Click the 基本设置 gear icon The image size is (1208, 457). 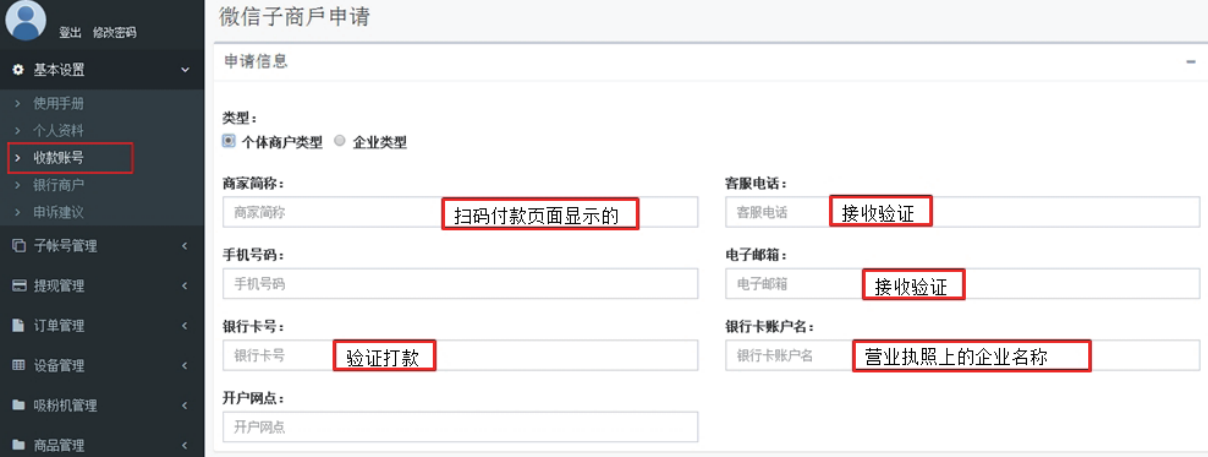(18, 70)
